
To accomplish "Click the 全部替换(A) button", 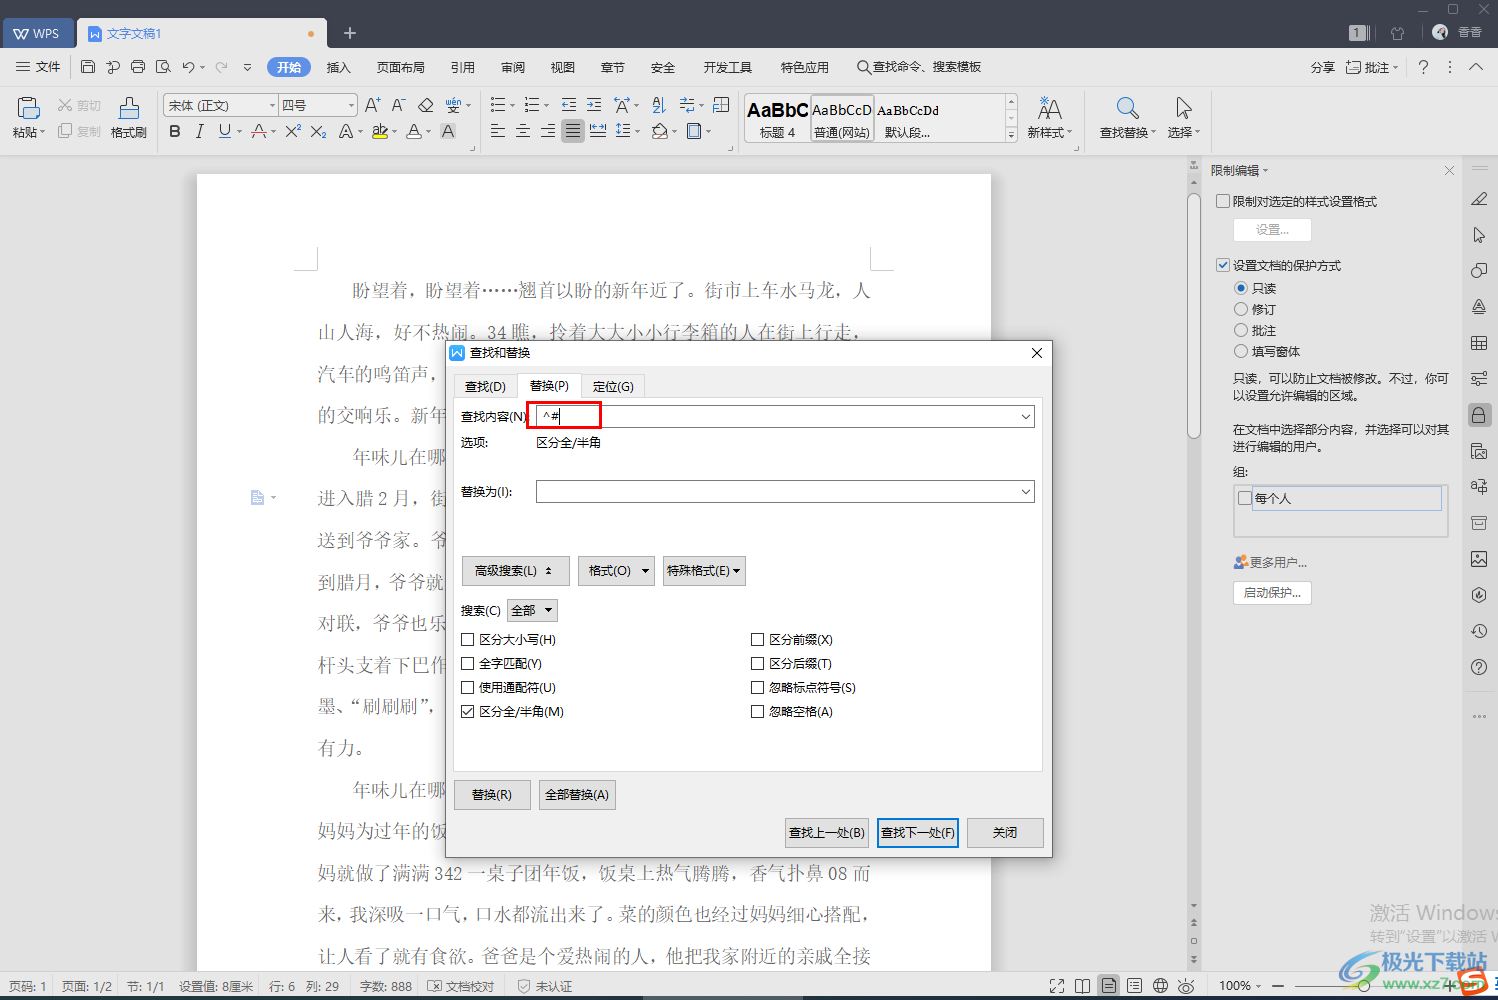I will [577, 795].
